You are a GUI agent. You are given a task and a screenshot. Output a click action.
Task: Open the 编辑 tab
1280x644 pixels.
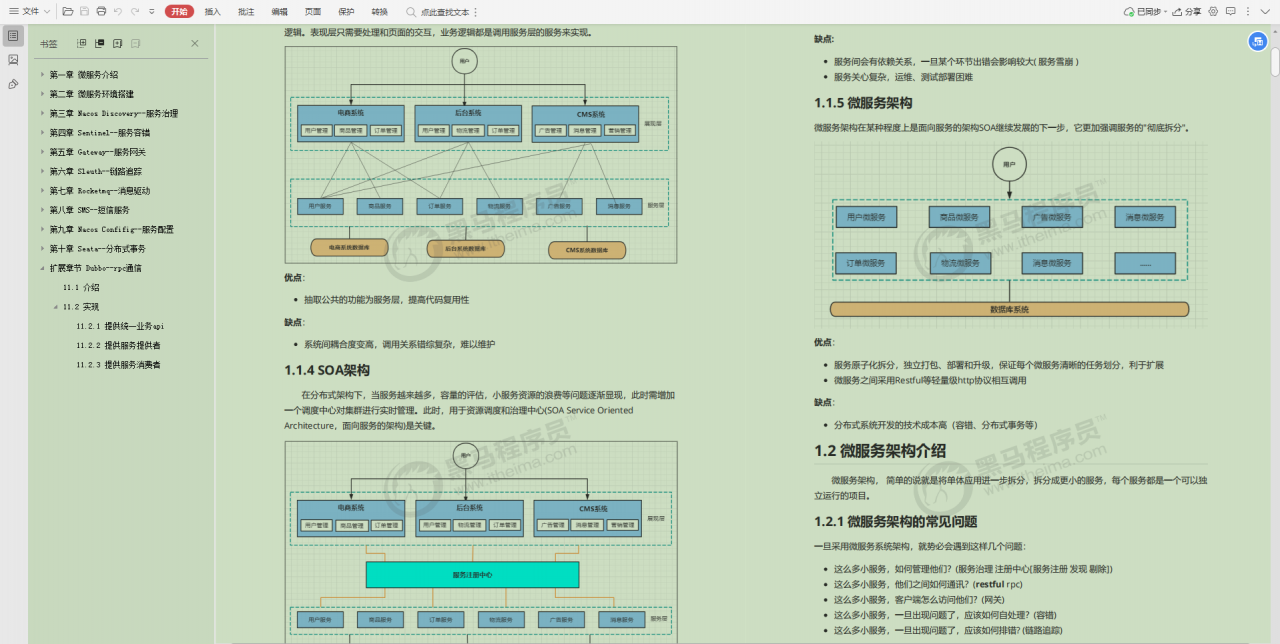point(279,11)
